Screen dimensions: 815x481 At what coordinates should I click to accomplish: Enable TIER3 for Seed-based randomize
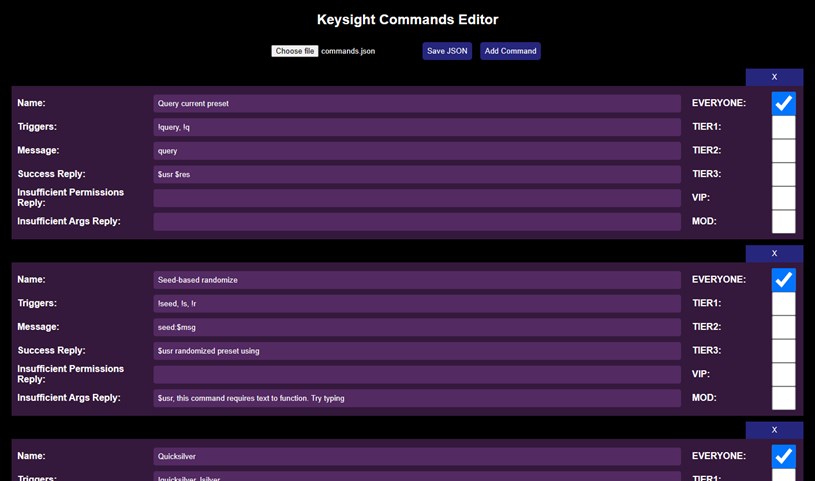[783, 350]
